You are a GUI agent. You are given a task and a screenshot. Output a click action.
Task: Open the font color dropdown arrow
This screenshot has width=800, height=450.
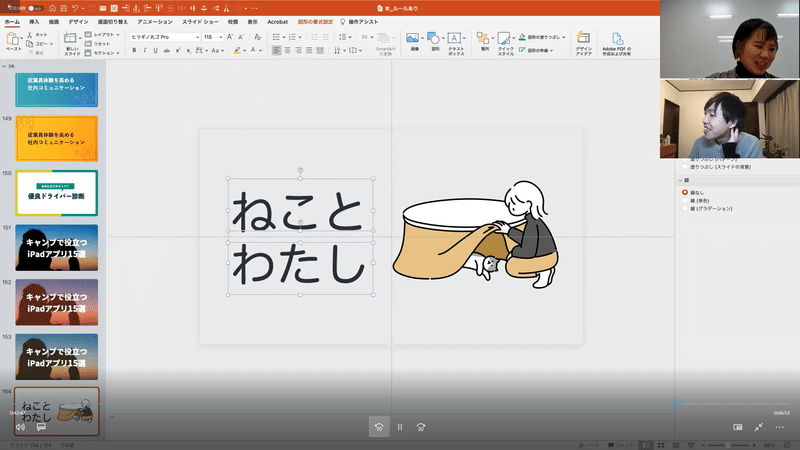(x=260, y=51)
